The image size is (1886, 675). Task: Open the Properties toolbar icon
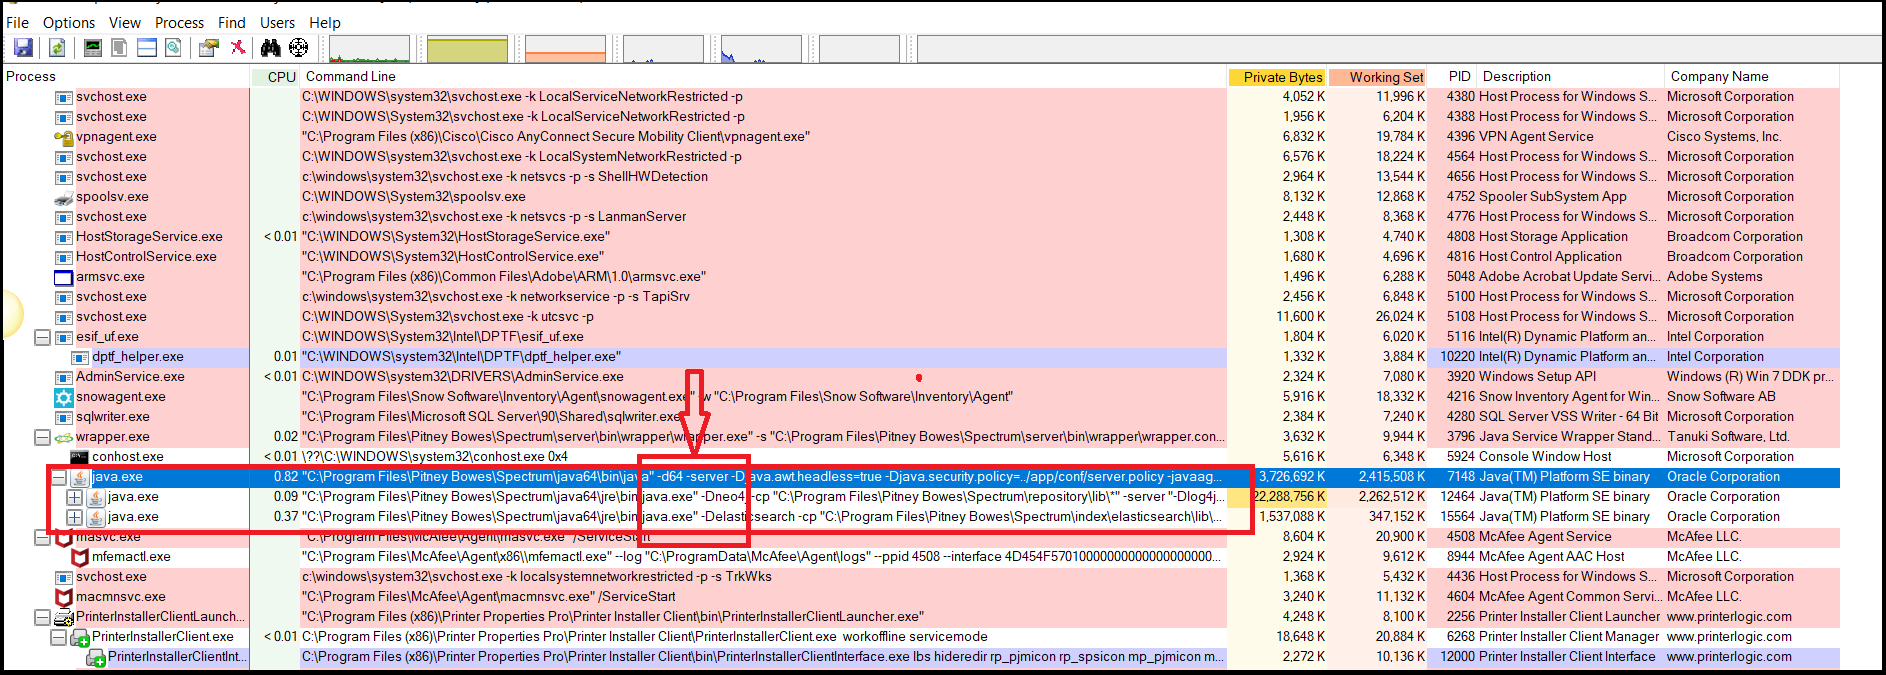pyautogui.click(x=209, y=47)
